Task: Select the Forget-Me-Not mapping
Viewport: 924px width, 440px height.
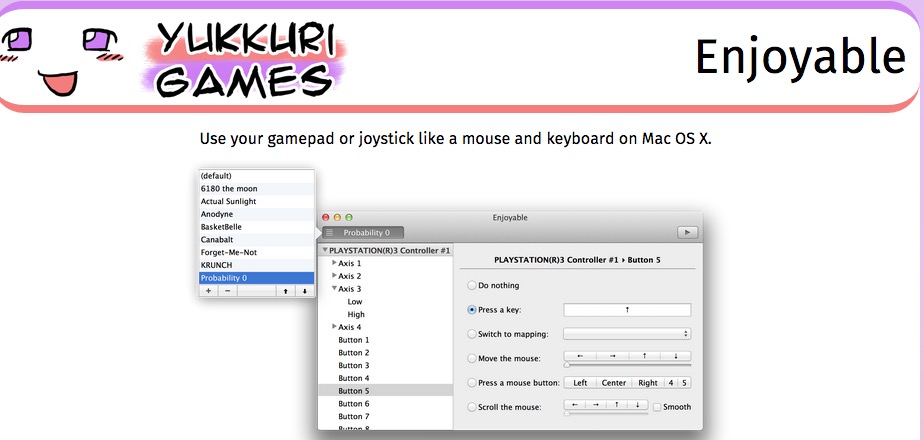Action: pyautogui.click(x=256, y=252)
